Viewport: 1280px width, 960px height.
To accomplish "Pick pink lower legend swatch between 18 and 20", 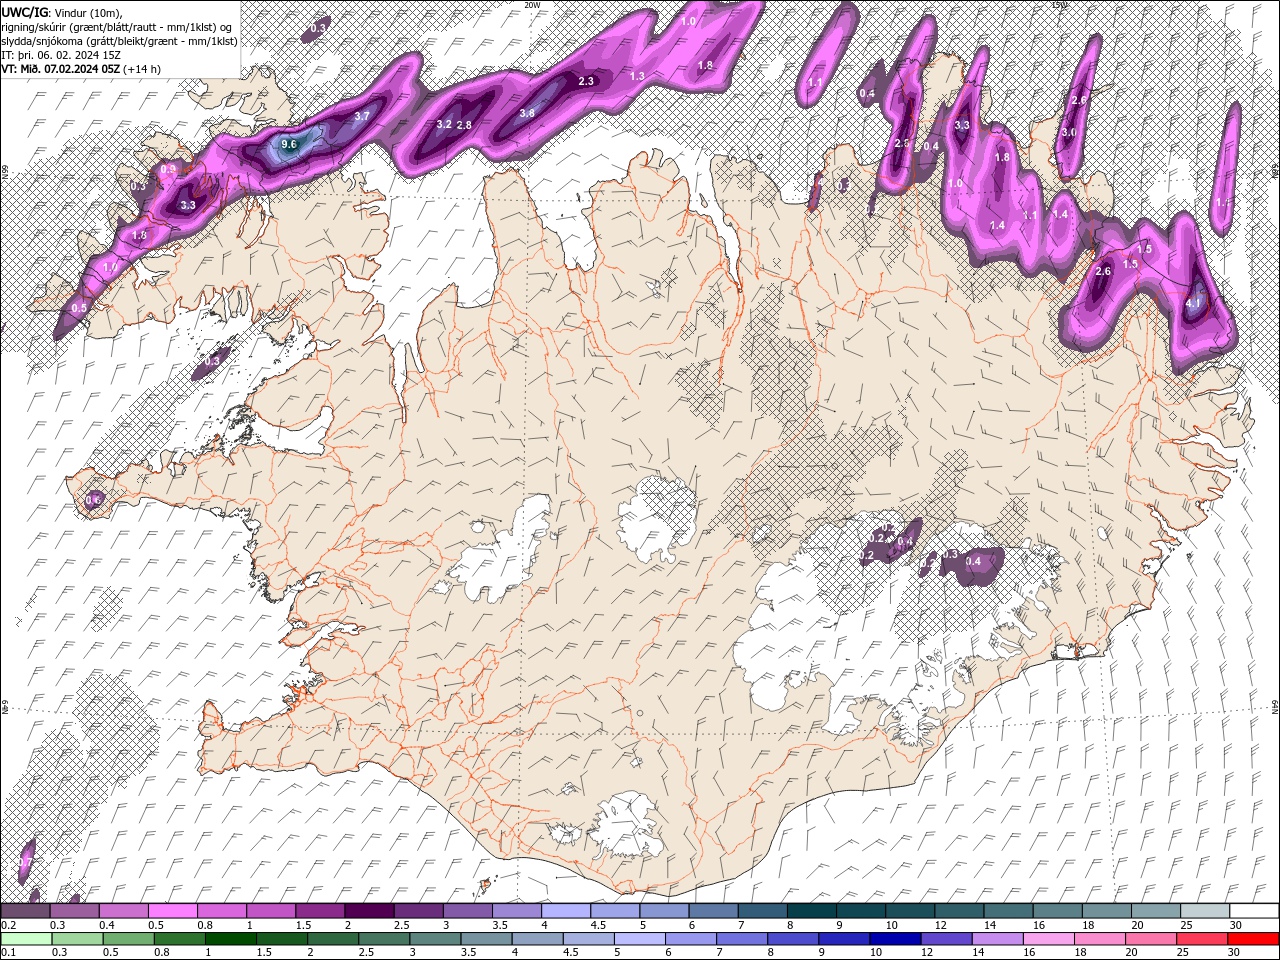I will click(x=1098, y=938).
